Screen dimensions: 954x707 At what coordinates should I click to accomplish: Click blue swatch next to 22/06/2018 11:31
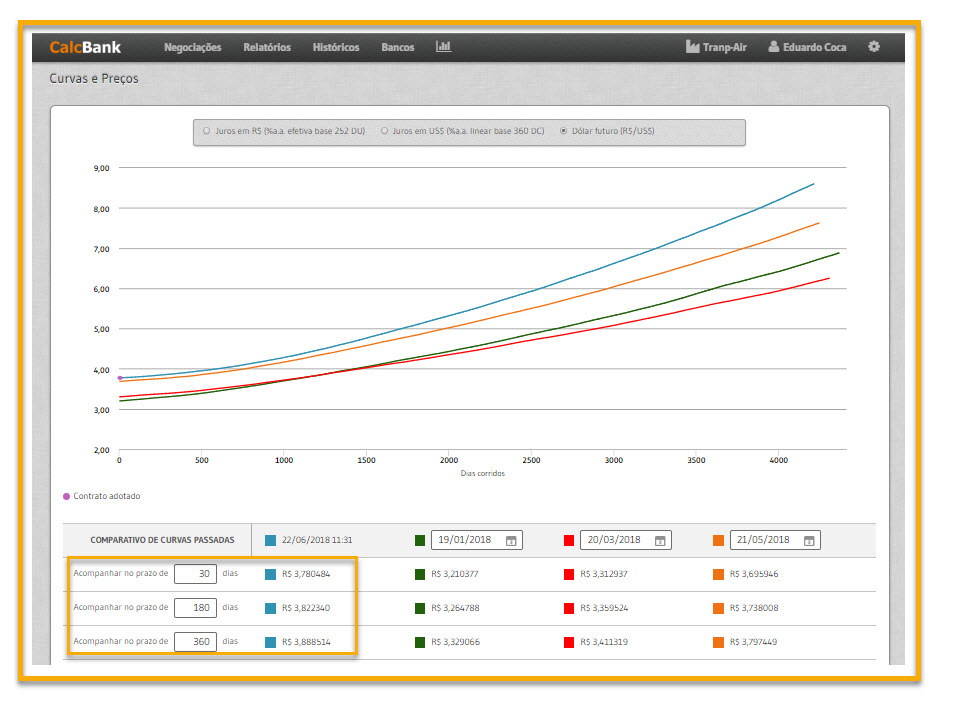[271, 540]
